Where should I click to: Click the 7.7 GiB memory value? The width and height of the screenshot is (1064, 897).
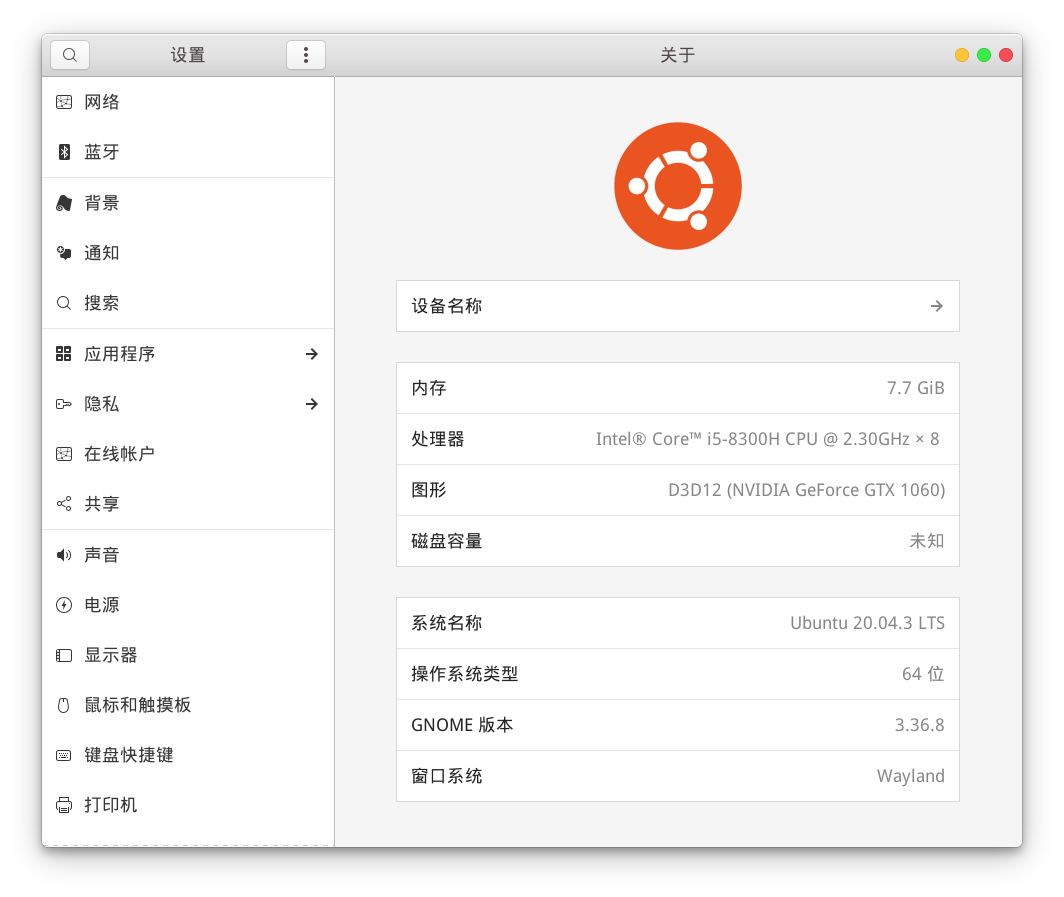pos(915,388)
